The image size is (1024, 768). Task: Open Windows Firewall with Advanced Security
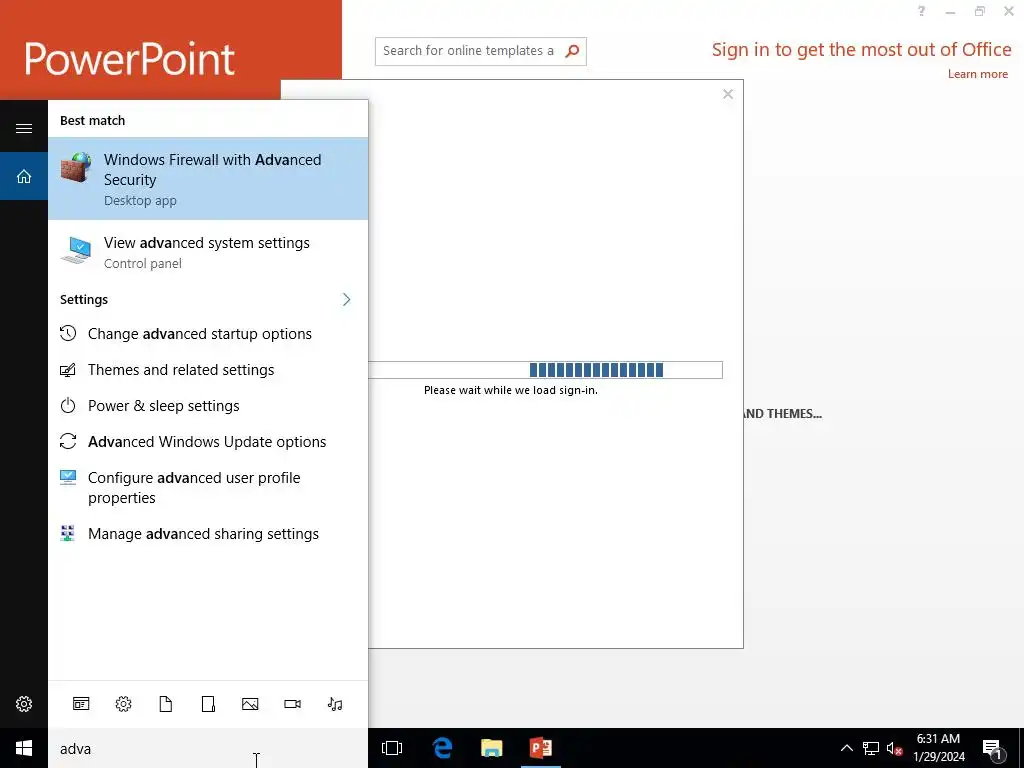pos(208,178)
